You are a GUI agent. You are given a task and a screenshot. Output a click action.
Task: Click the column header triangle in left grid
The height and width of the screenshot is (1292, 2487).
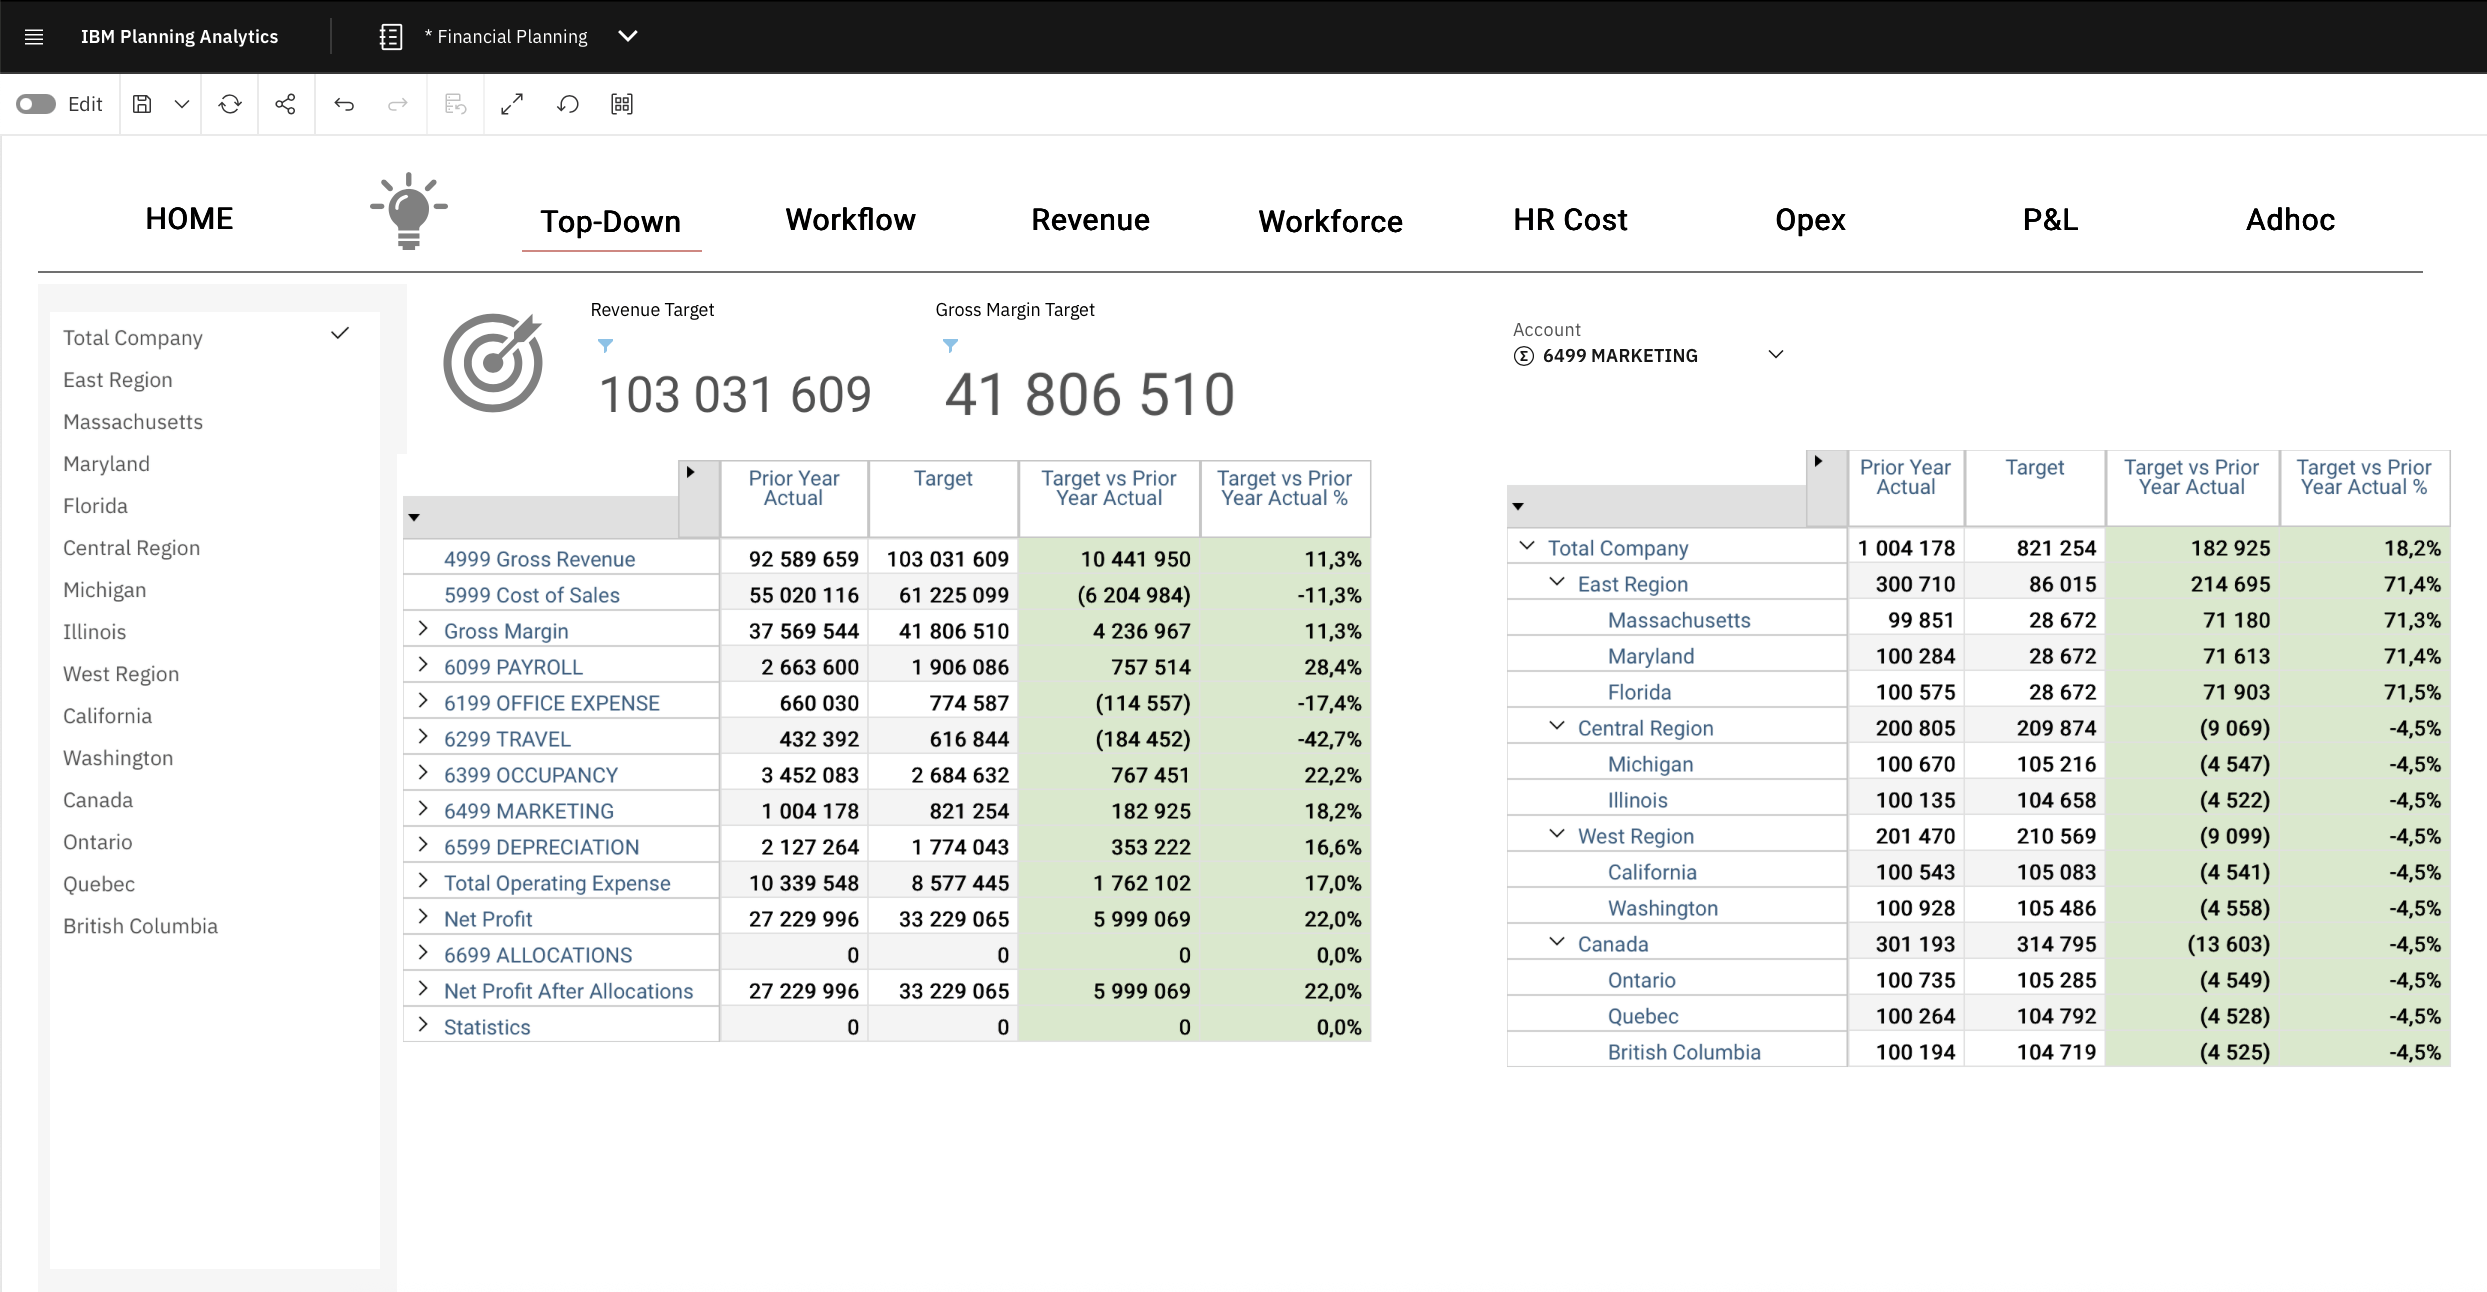click(690, 472)
